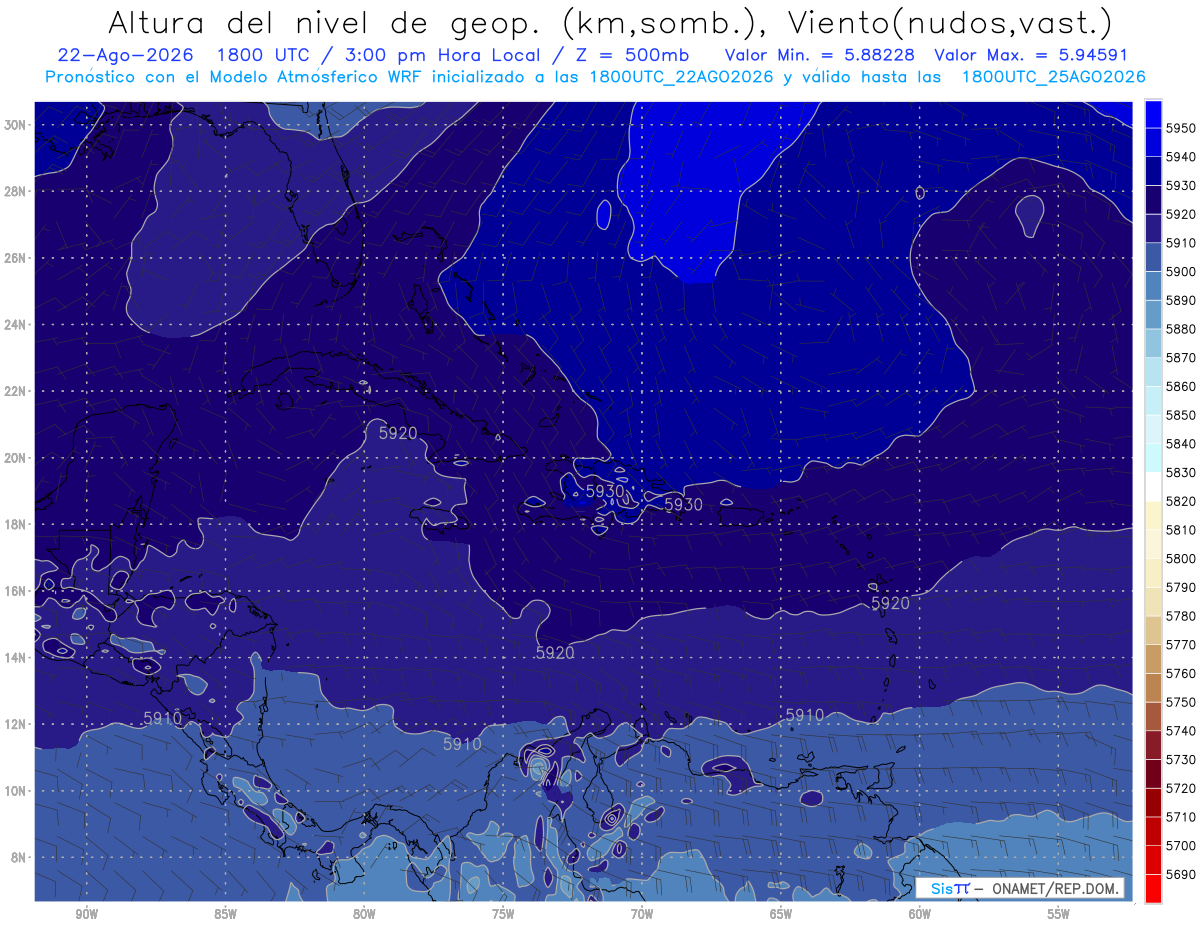The image size is (1200, 927).
Task: Click the 'Valor Min. = 5.88228' value
Action: [x=820, y=56]
